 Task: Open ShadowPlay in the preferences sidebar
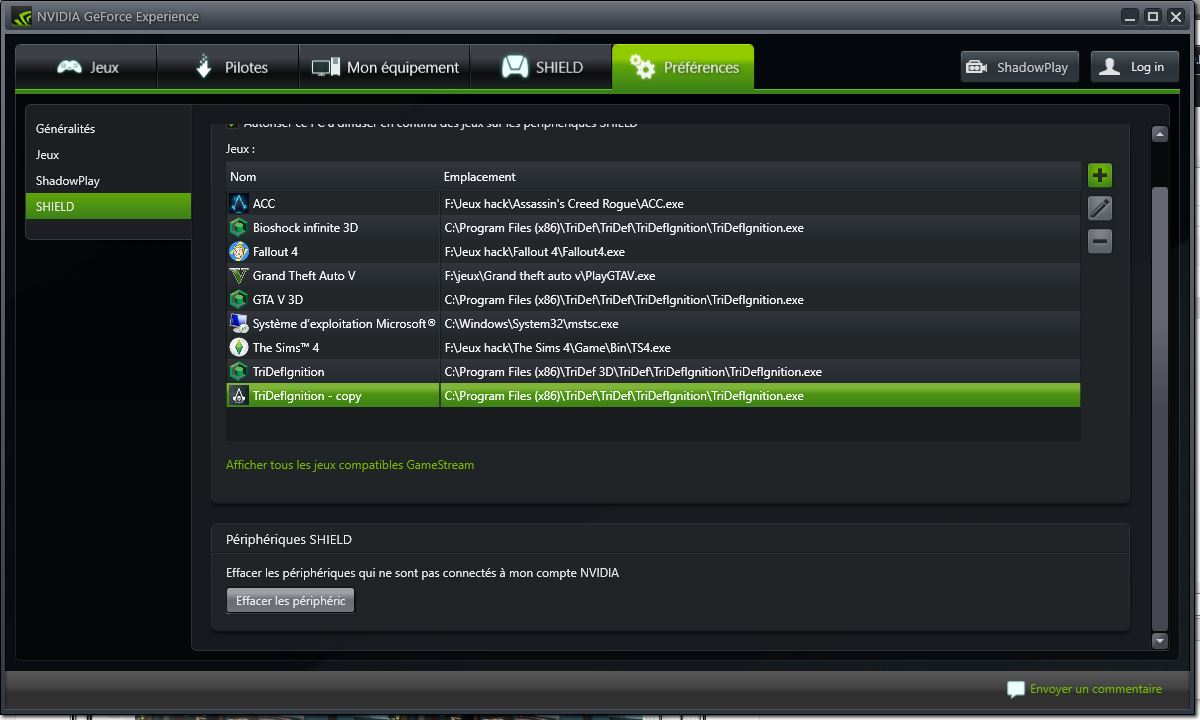pos(68,181)
